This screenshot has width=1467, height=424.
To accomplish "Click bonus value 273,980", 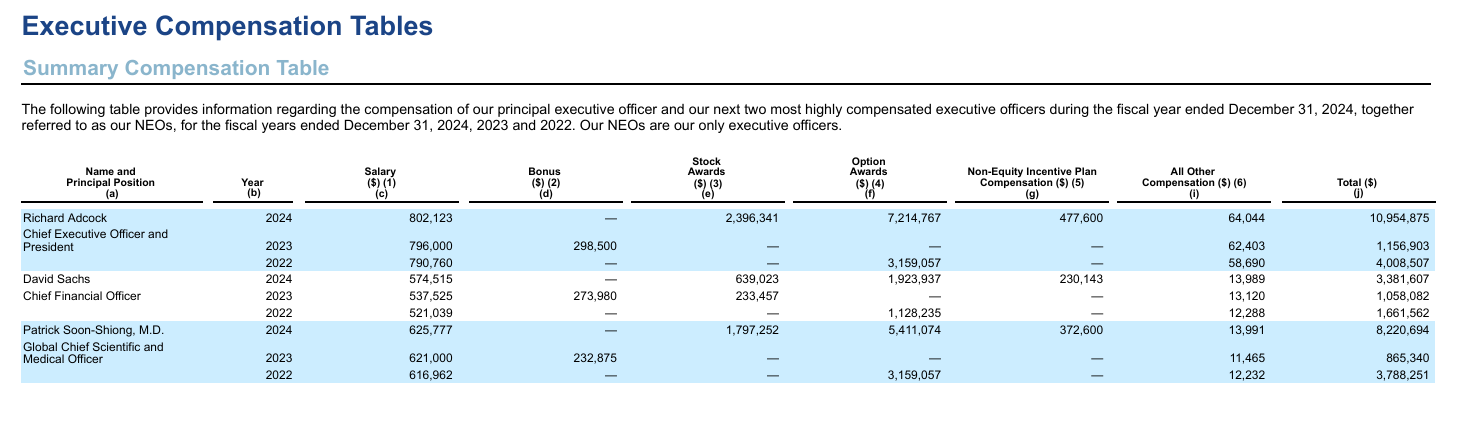I will tap(596, 296).
